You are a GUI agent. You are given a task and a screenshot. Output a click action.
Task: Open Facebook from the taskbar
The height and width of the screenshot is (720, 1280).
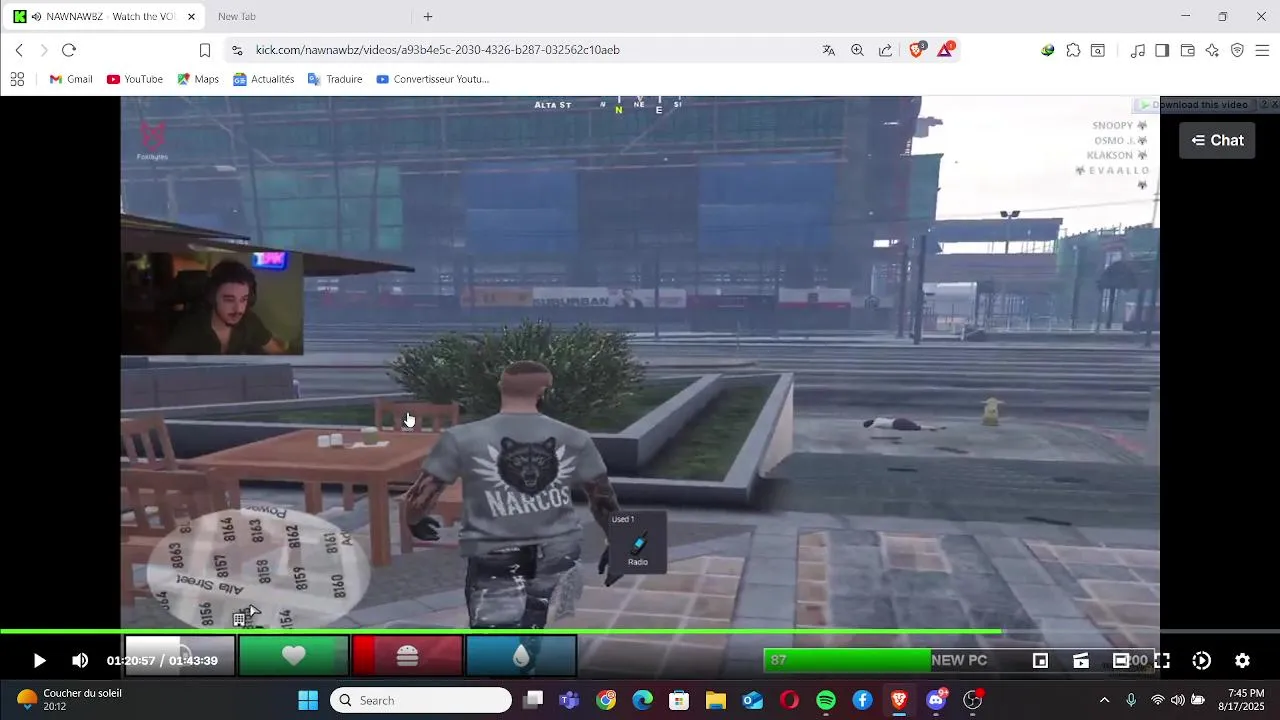point(863,700)
